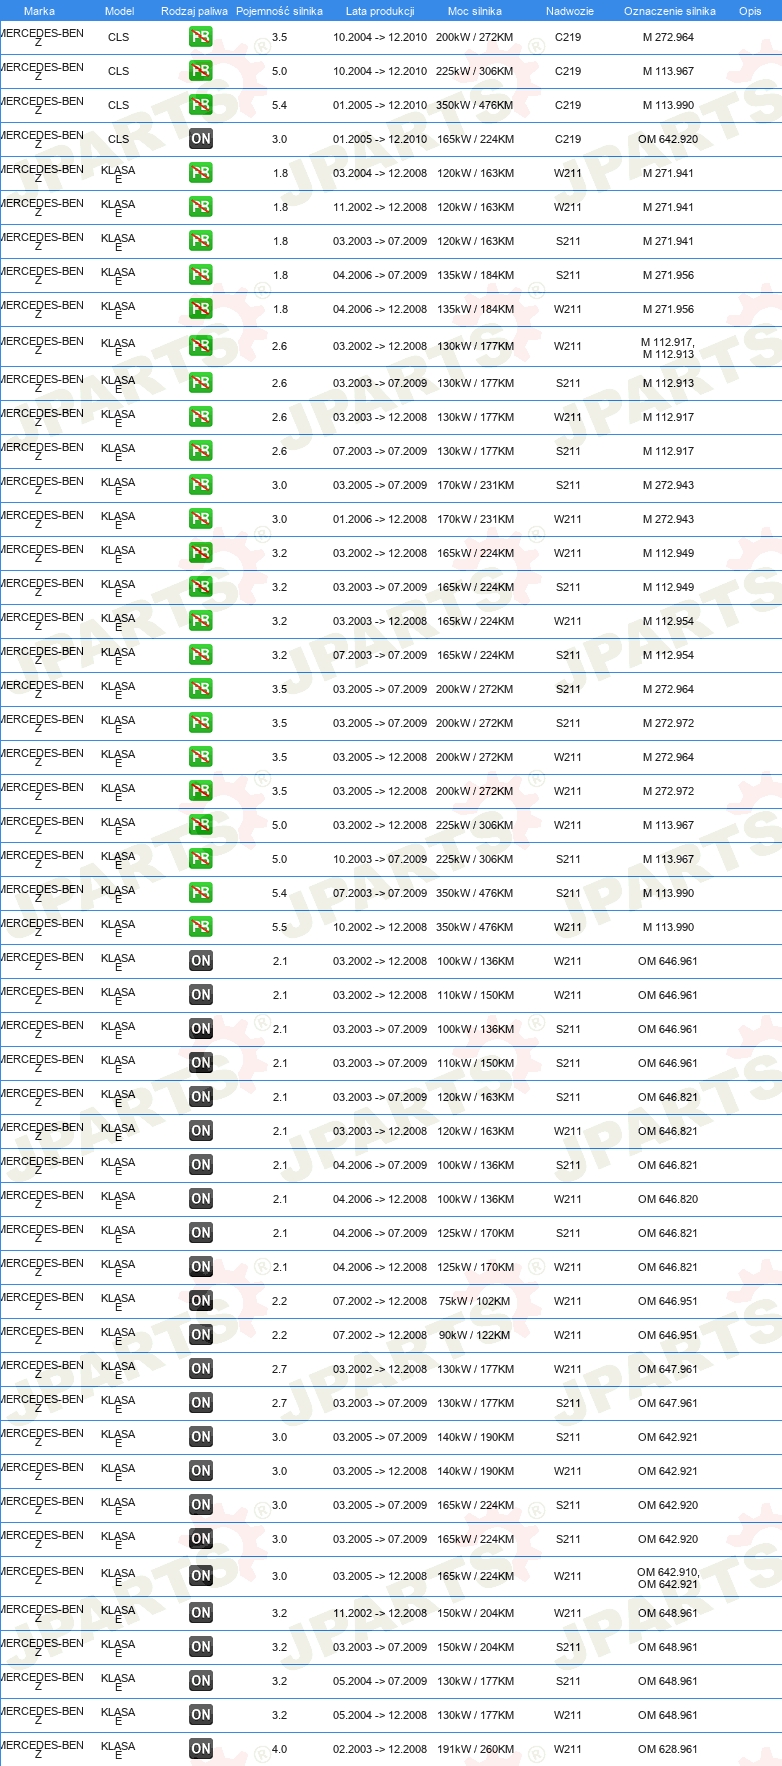Select the date range 05.2004 -> 12.2008

[x=380, y=1715]
